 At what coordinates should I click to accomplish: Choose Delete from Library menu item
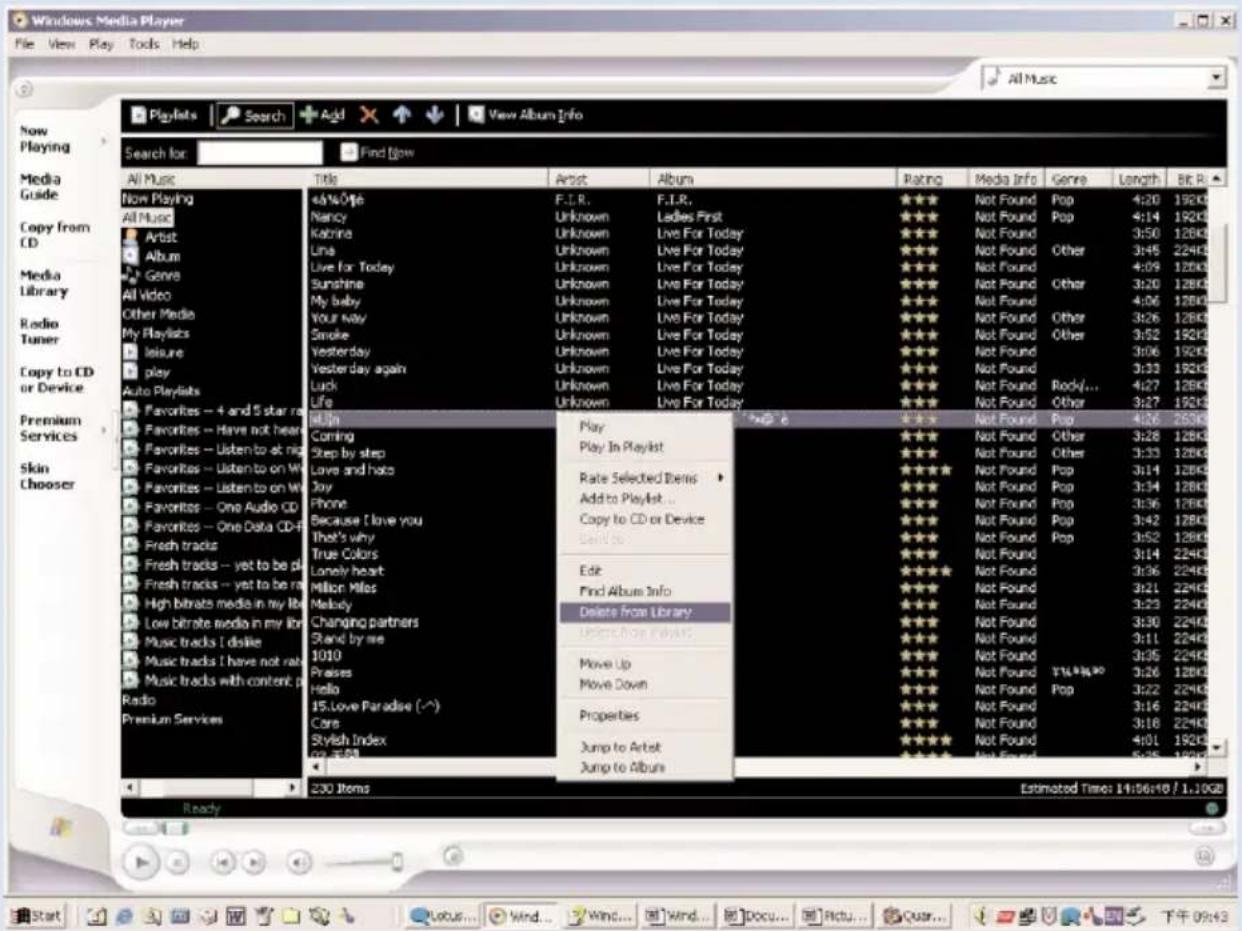pyautogui.click(x=645, y=612)
